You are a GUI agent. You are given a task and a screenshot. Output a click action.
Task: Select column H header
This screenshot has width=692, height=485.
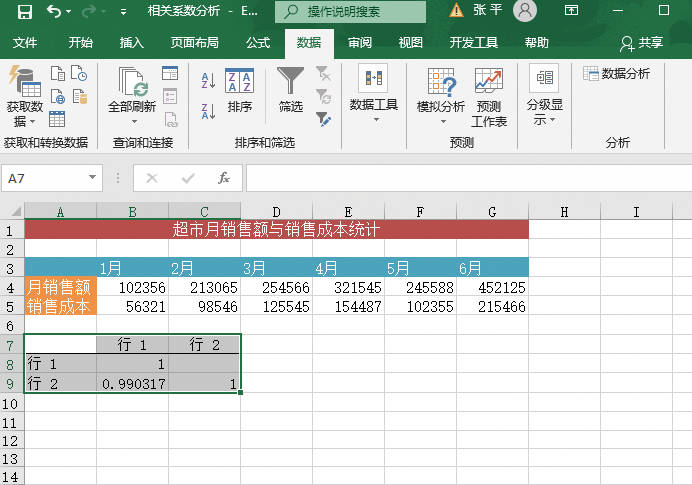click(x=564, y=212)
